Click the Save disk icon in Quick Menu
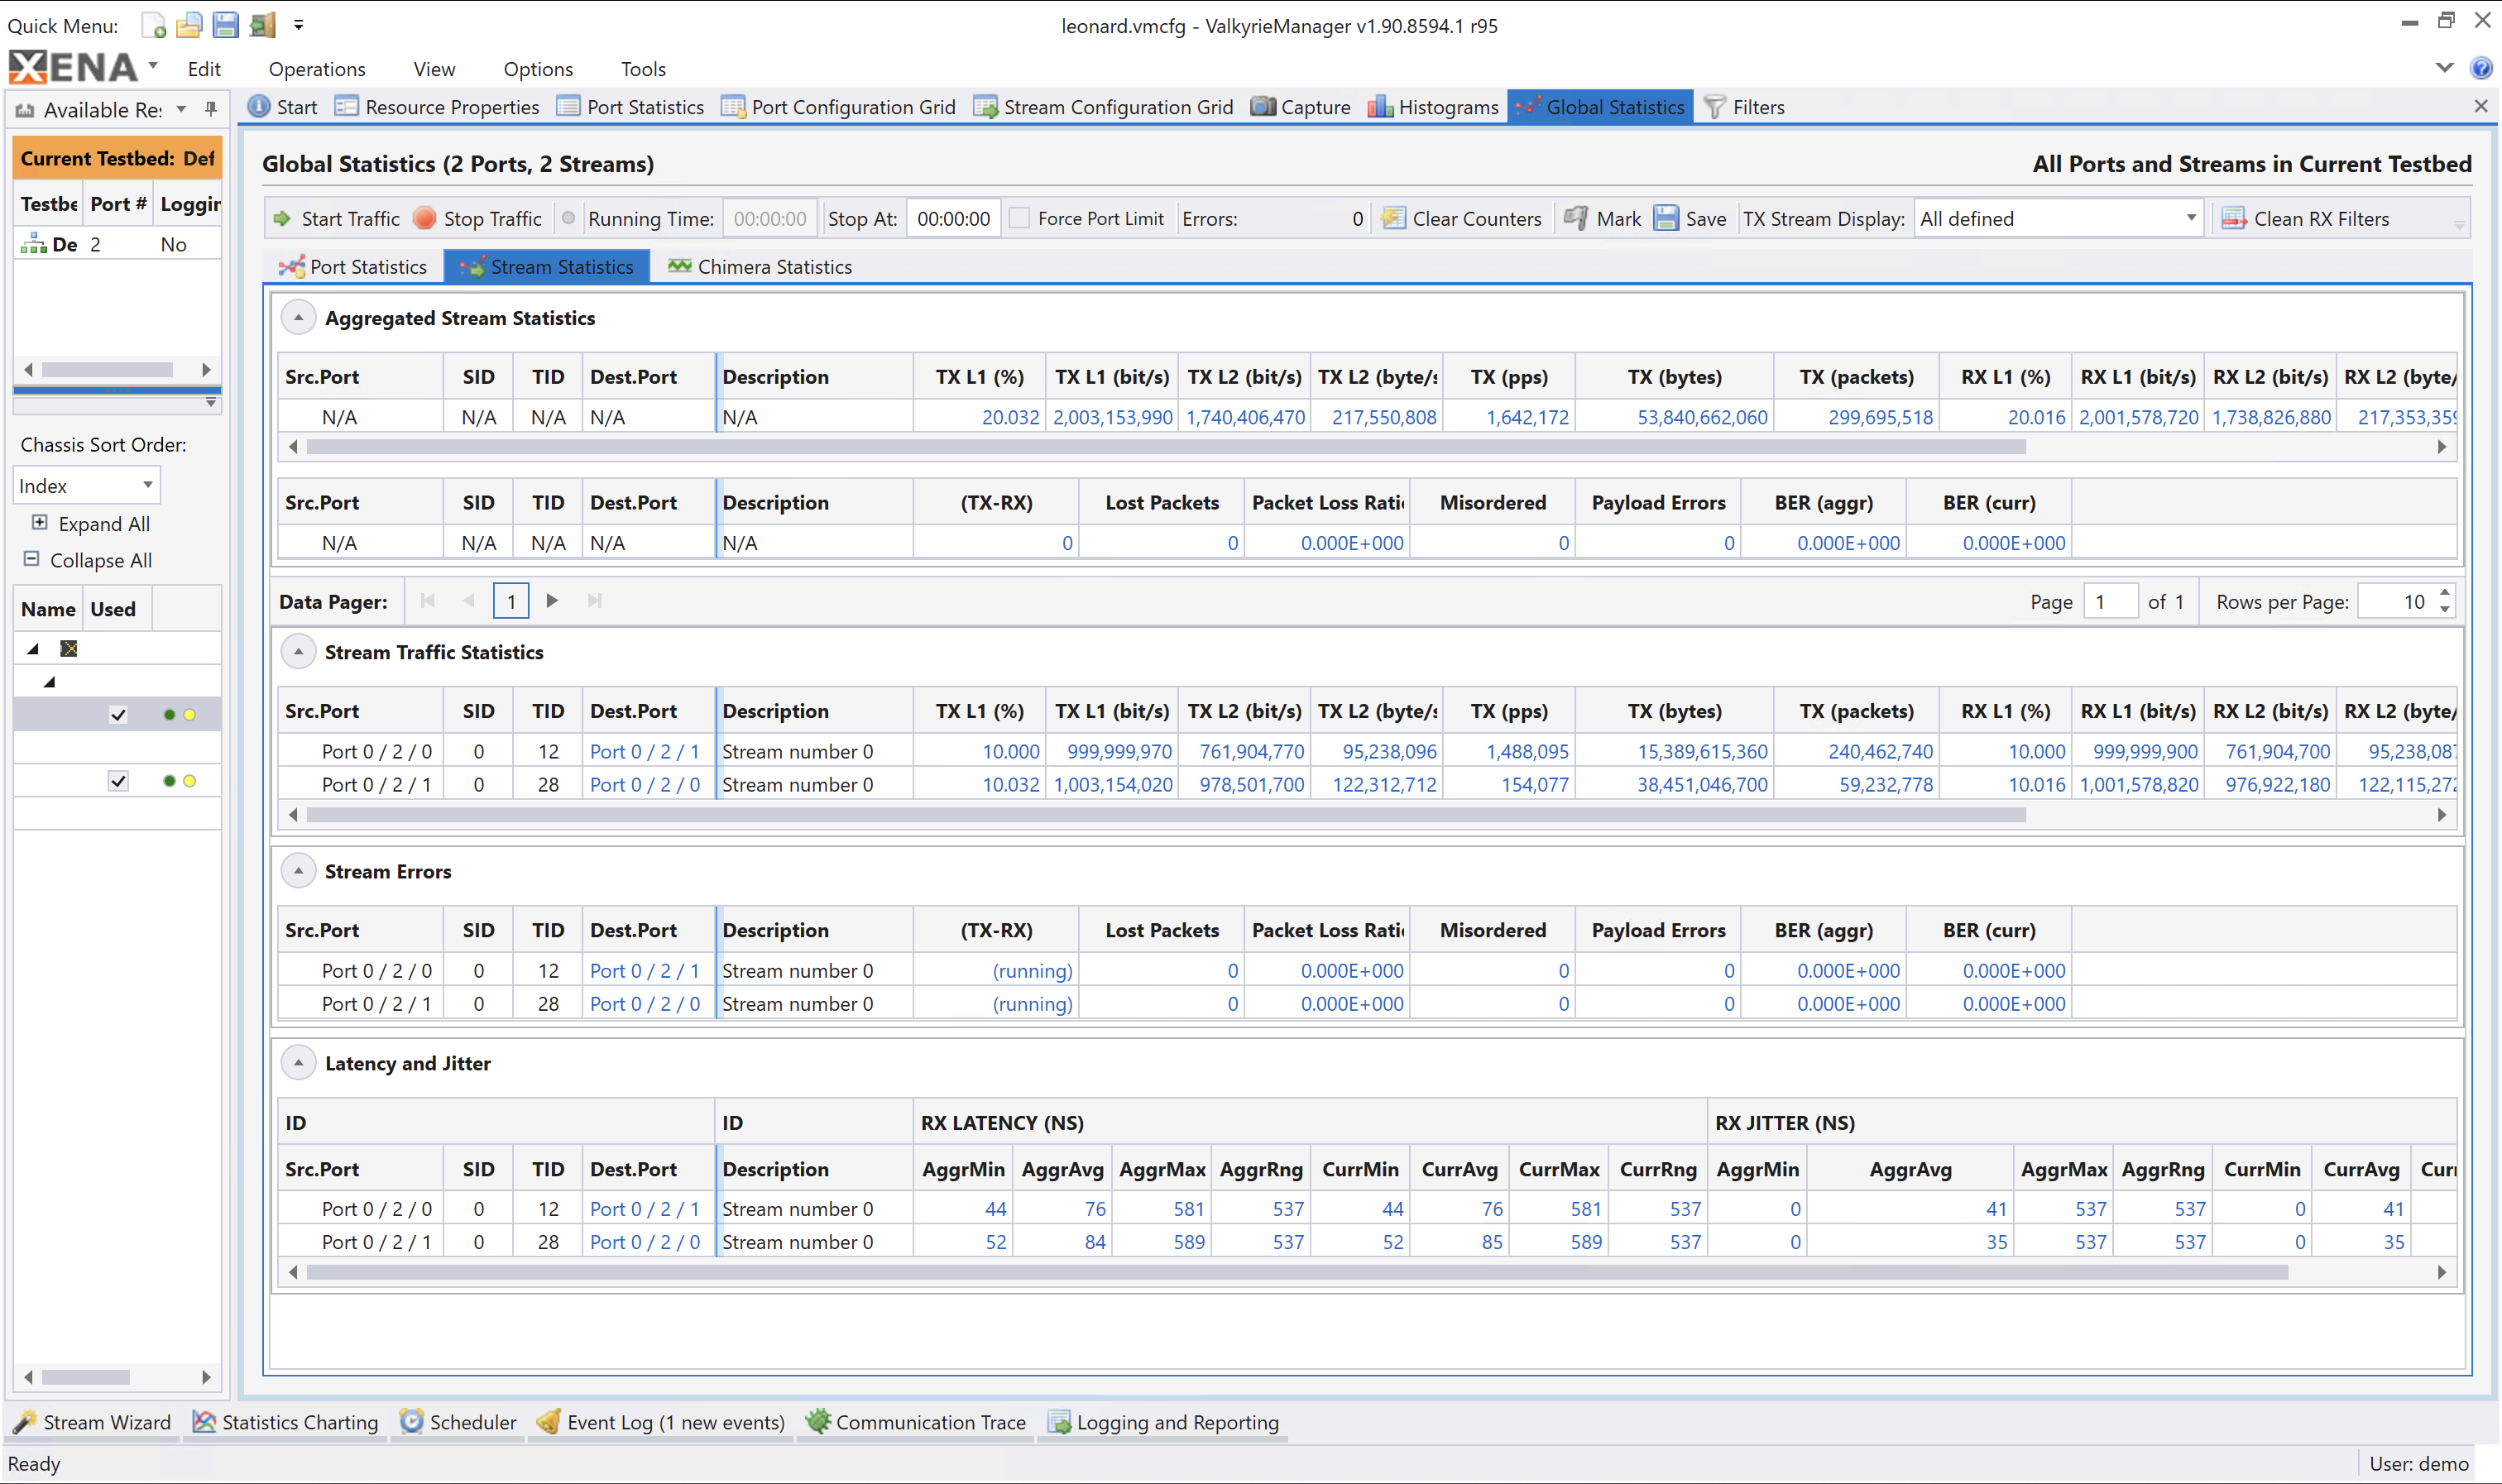The image size is (2502, 1484). 226,25
